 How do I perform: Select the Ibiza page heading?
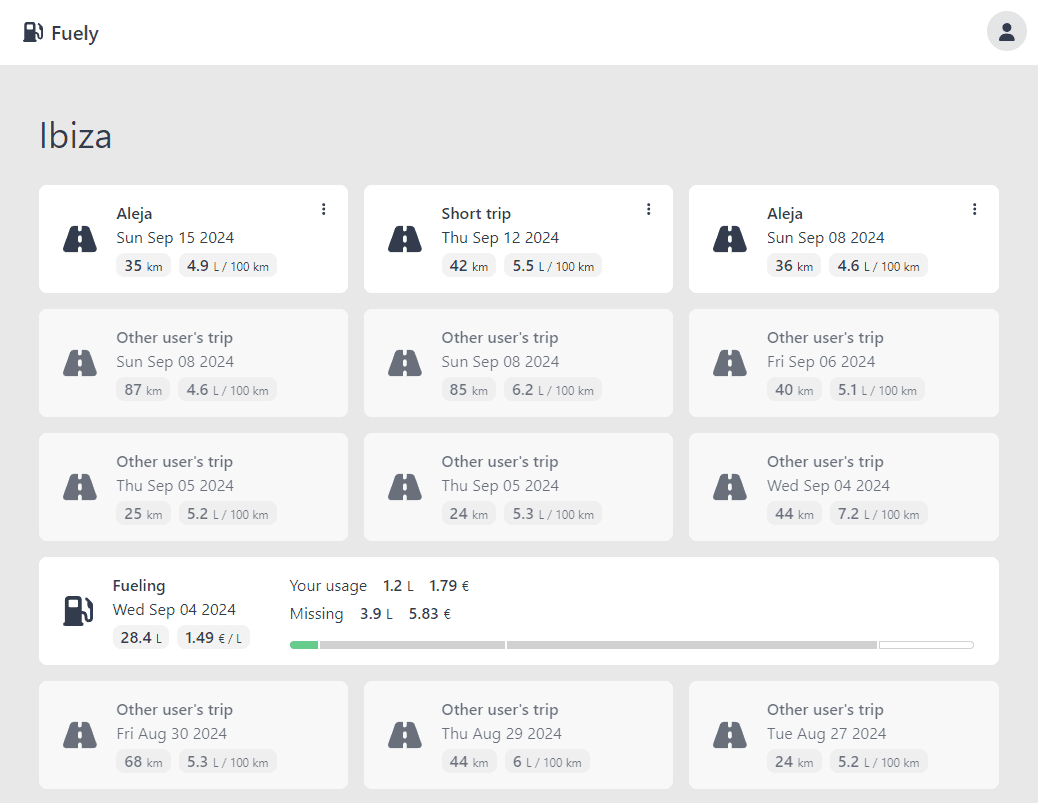75,136
